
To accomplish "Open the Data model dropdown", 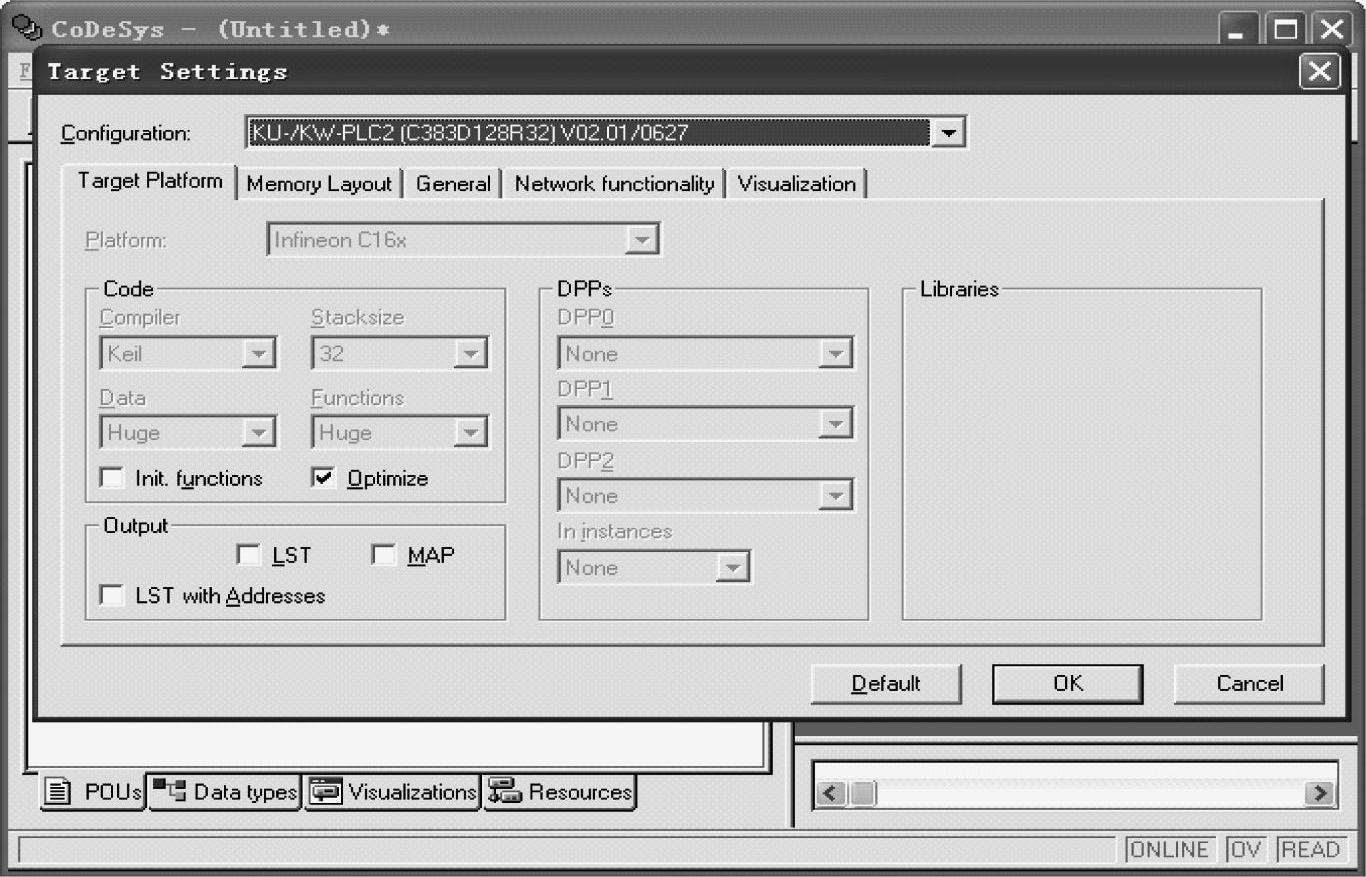I will click(x=259, y=433).
